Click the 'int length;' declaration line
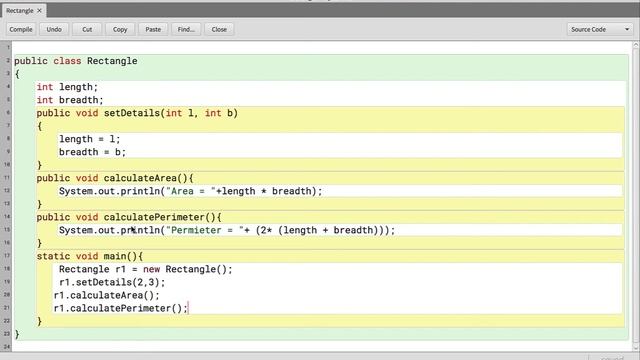Viewport: 640px width, 360px height. (x=67, y=87)
